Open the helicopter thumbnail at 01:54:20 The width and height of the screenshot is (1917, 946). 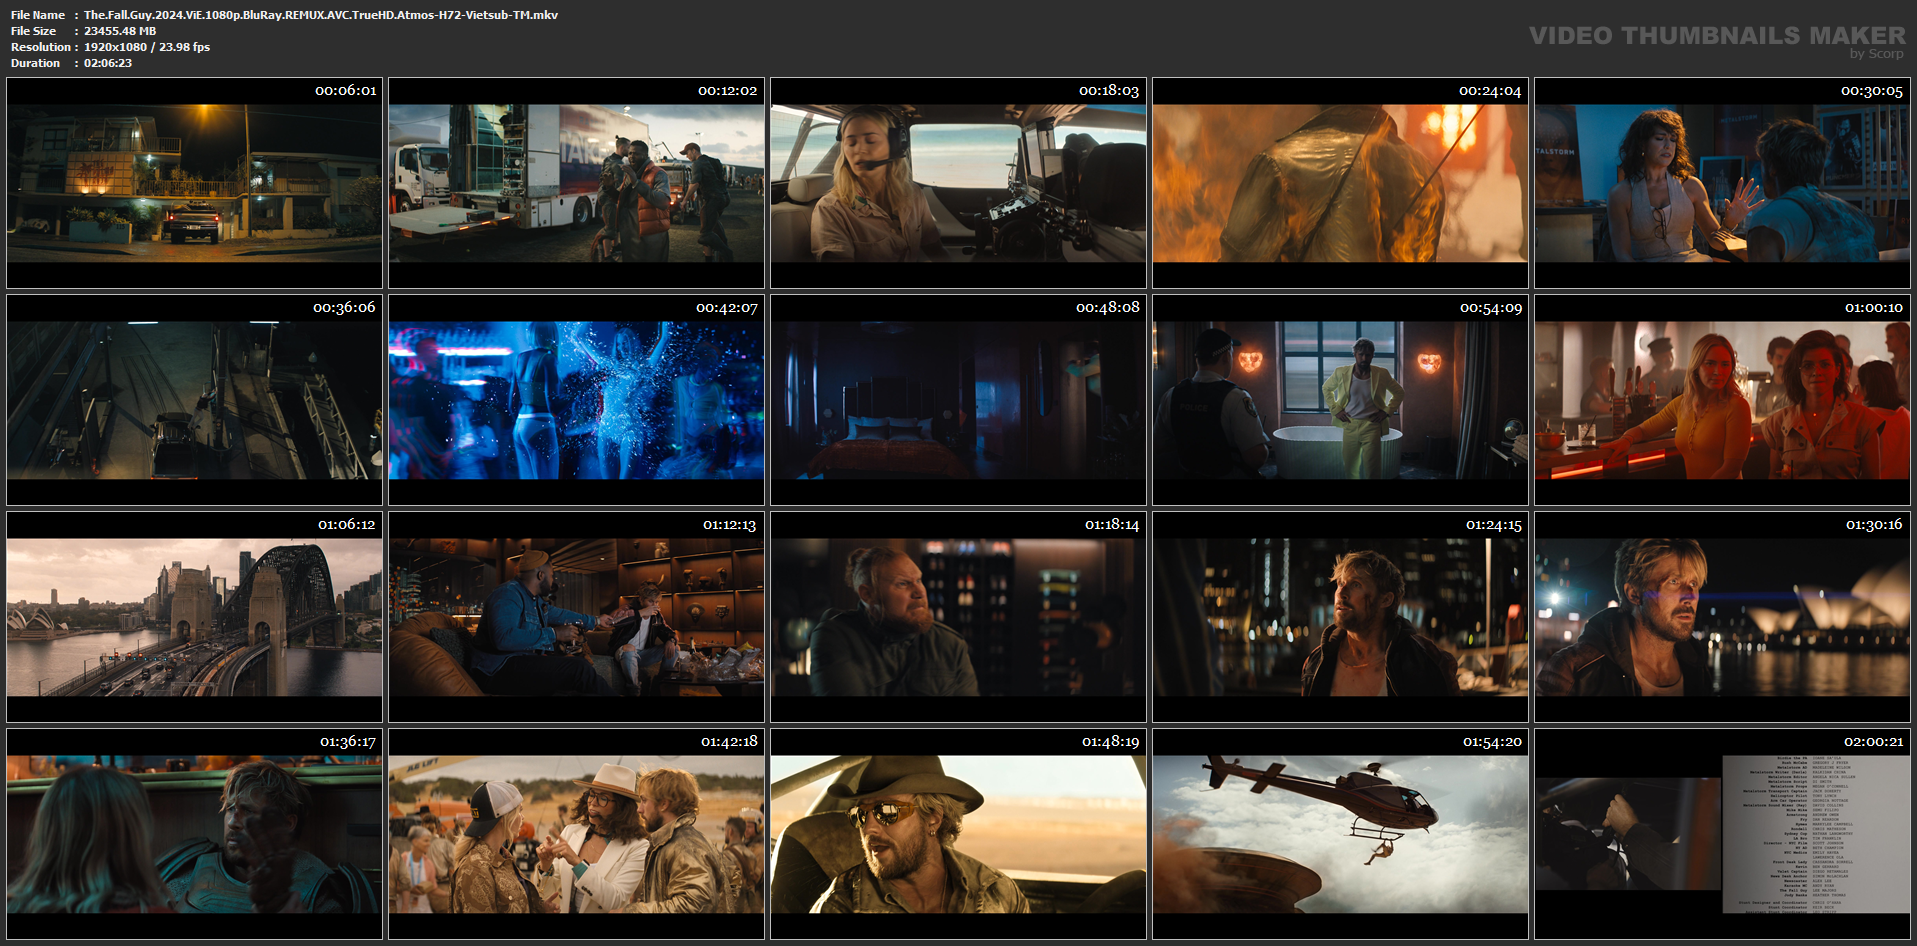(1341, 834)
